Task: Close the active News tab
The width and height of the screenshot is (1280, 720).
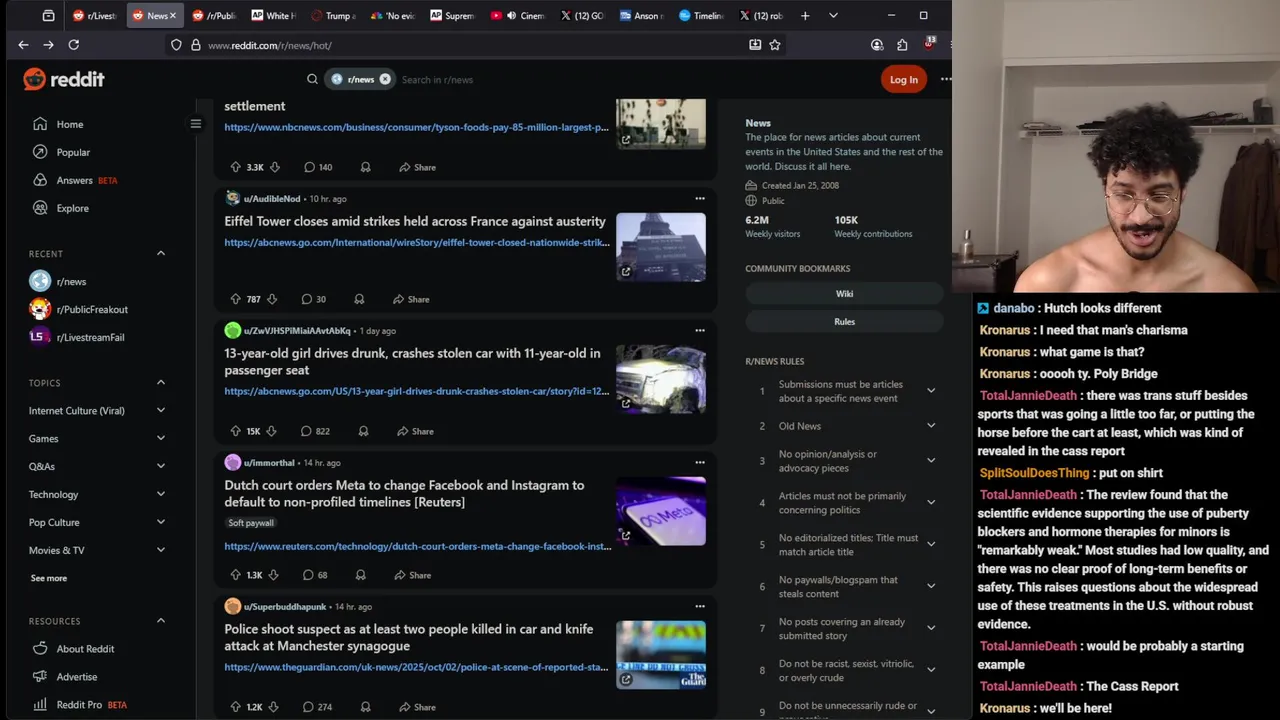Action: 173,15
